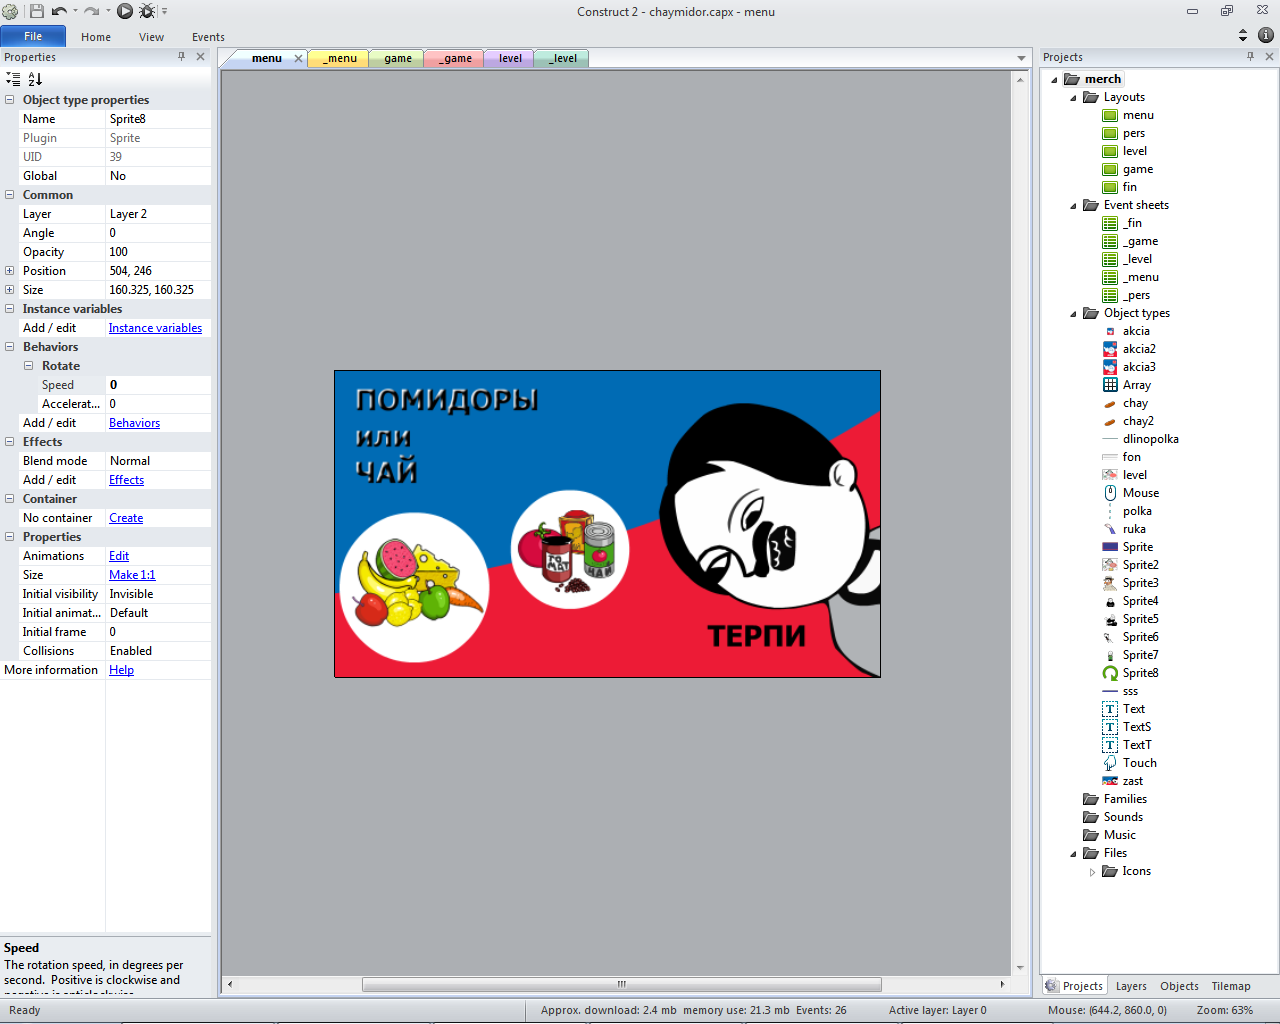Click the Undo arrow in the toolbar
Viewport: 1280px width, 1024px height.
click(x=59, y=11)
